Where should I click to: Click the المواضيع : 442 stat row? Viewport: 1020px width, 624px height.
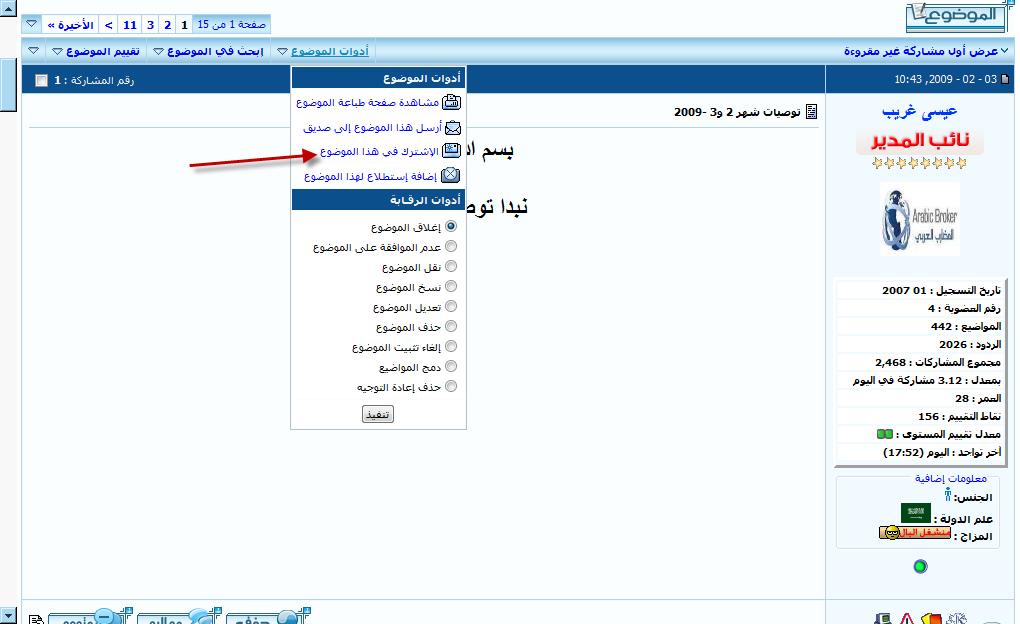918,326
